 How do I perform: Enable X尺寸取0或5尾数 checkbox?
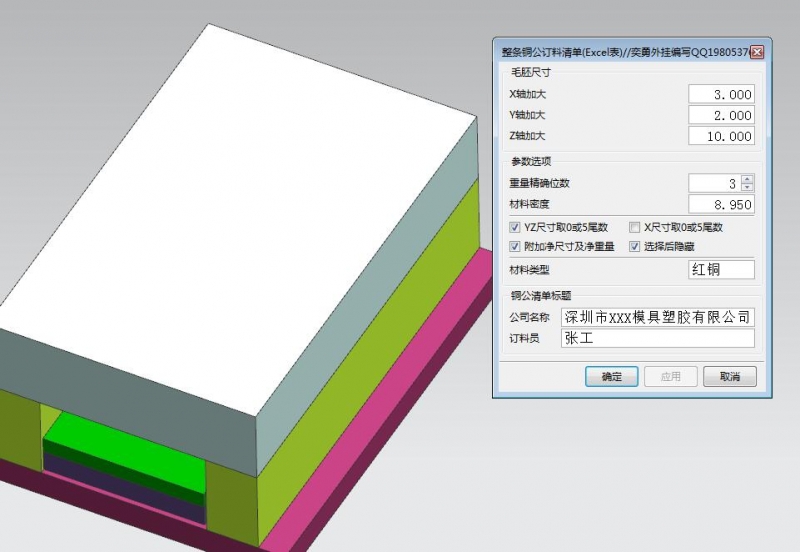634,227
